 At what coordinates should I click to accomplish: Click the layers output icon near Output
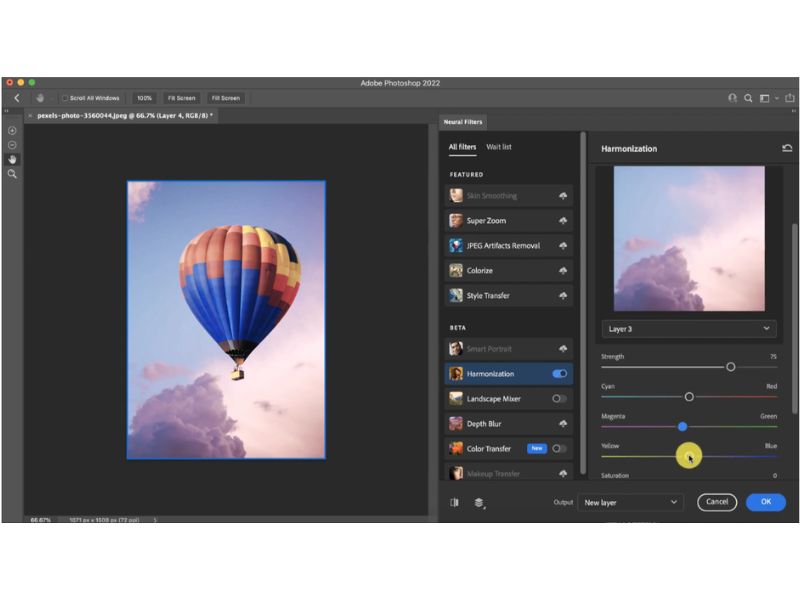478,502
